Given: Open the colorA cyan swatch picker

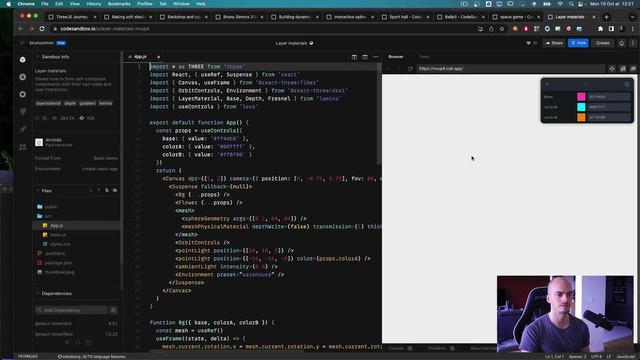Looking at the screenshot, I should click(x=581, y=107).
